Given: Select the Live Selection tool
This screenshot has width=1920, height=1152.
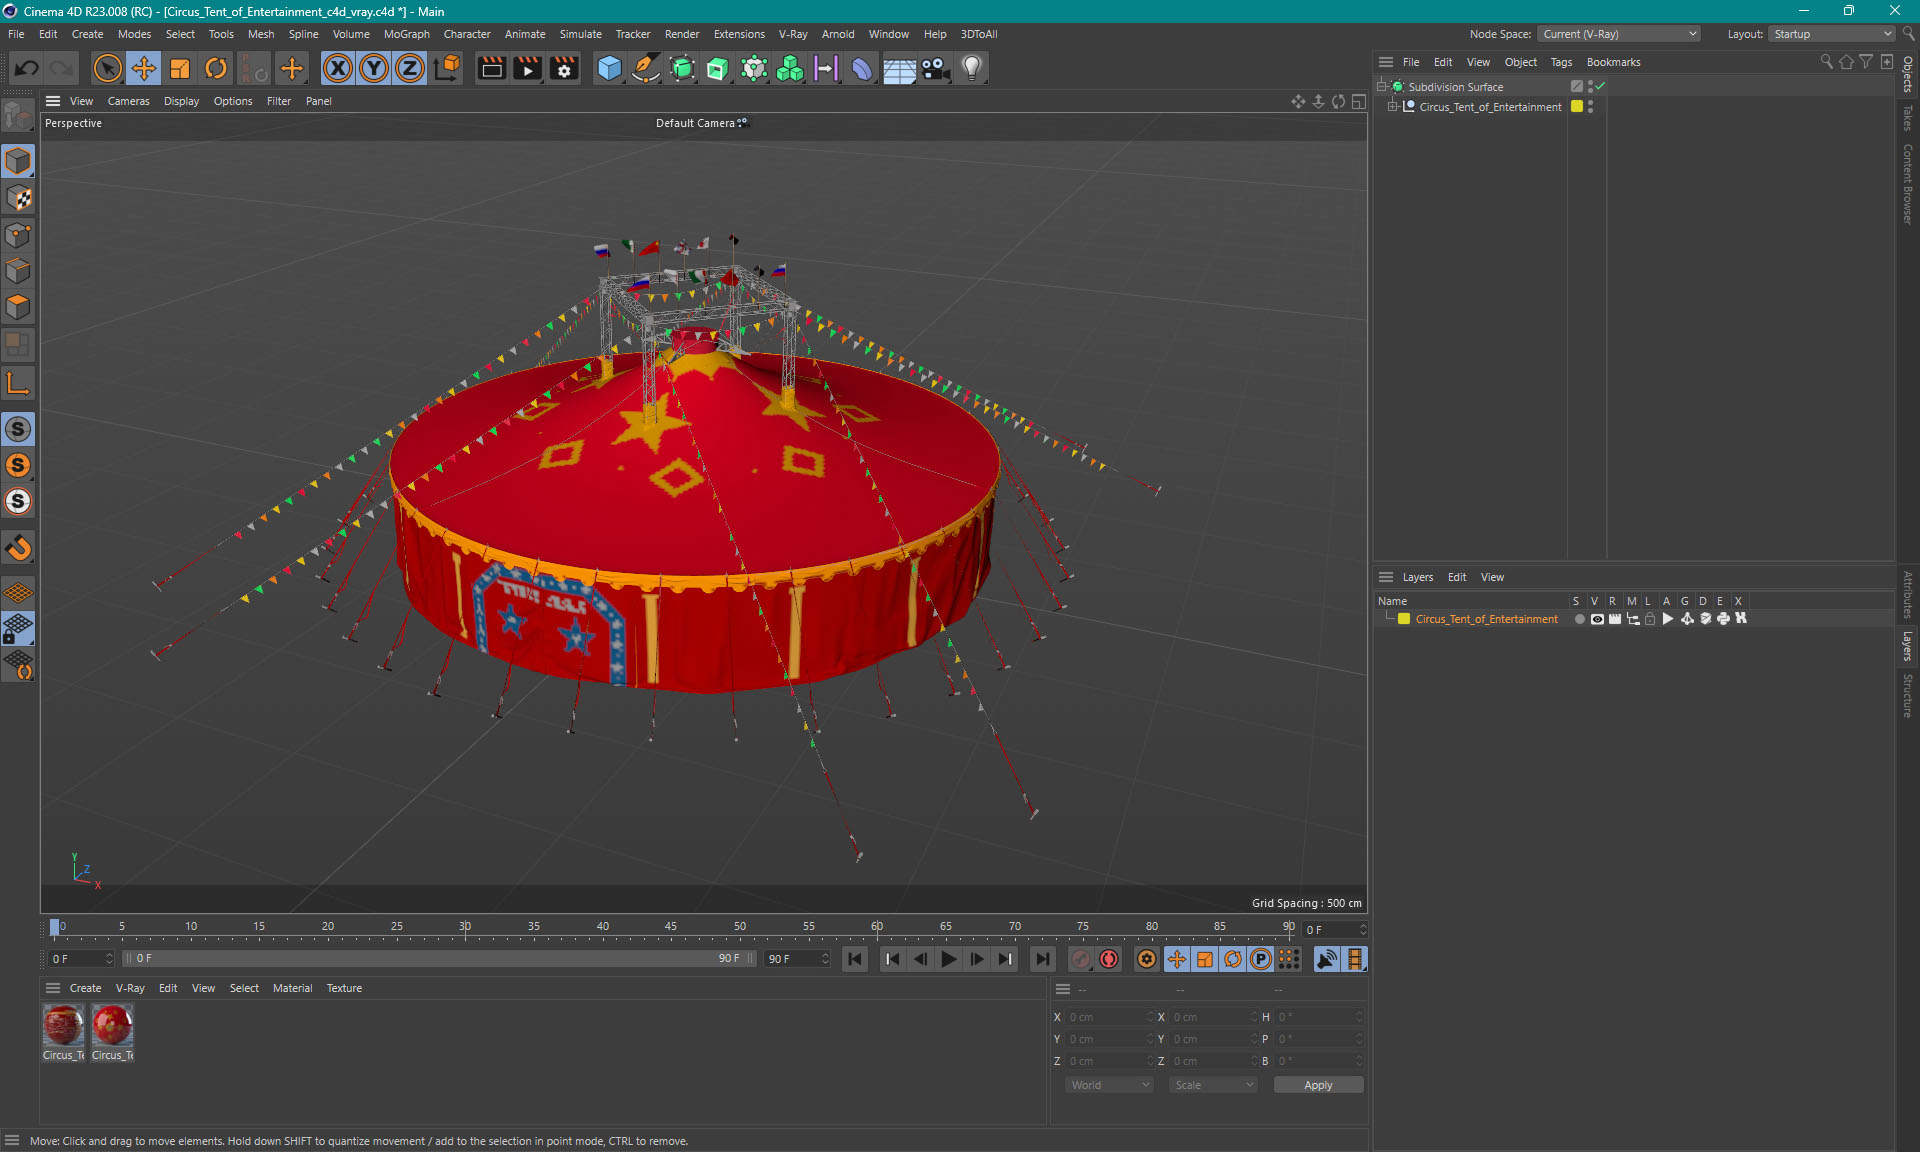Looking at the screenshot, I should 107,68.
